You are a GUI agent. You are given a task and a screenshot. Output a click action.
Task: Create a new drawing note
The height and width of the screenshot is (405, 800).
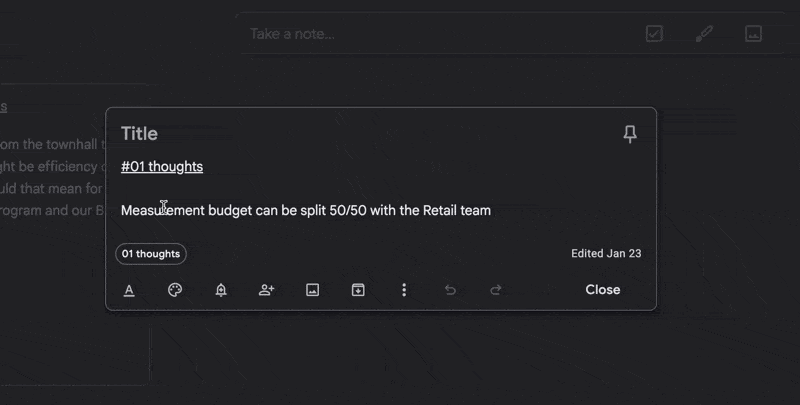coord(704,34)
